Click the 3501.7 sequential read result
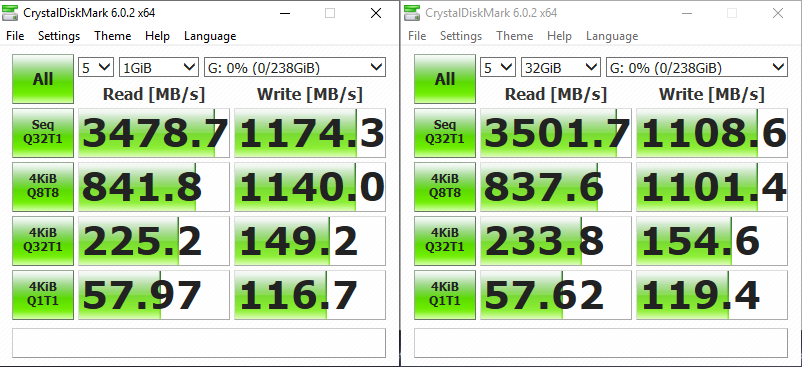 556,133
